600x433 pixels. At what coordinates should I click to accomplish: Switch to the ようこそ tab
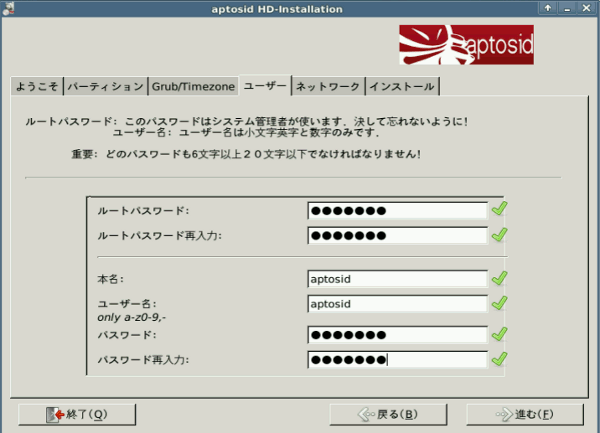point(38,87)
